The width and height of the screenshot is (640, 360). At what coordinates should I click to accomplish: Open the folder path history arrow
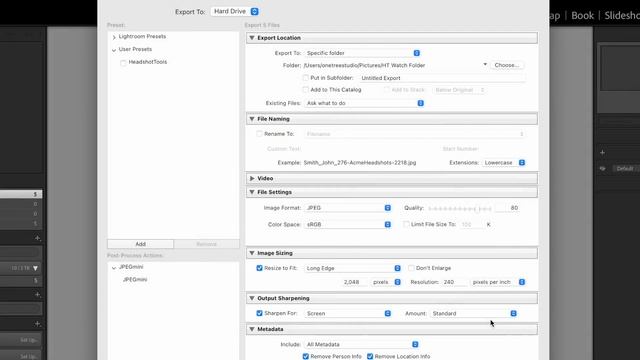click(x=485, y=64)
